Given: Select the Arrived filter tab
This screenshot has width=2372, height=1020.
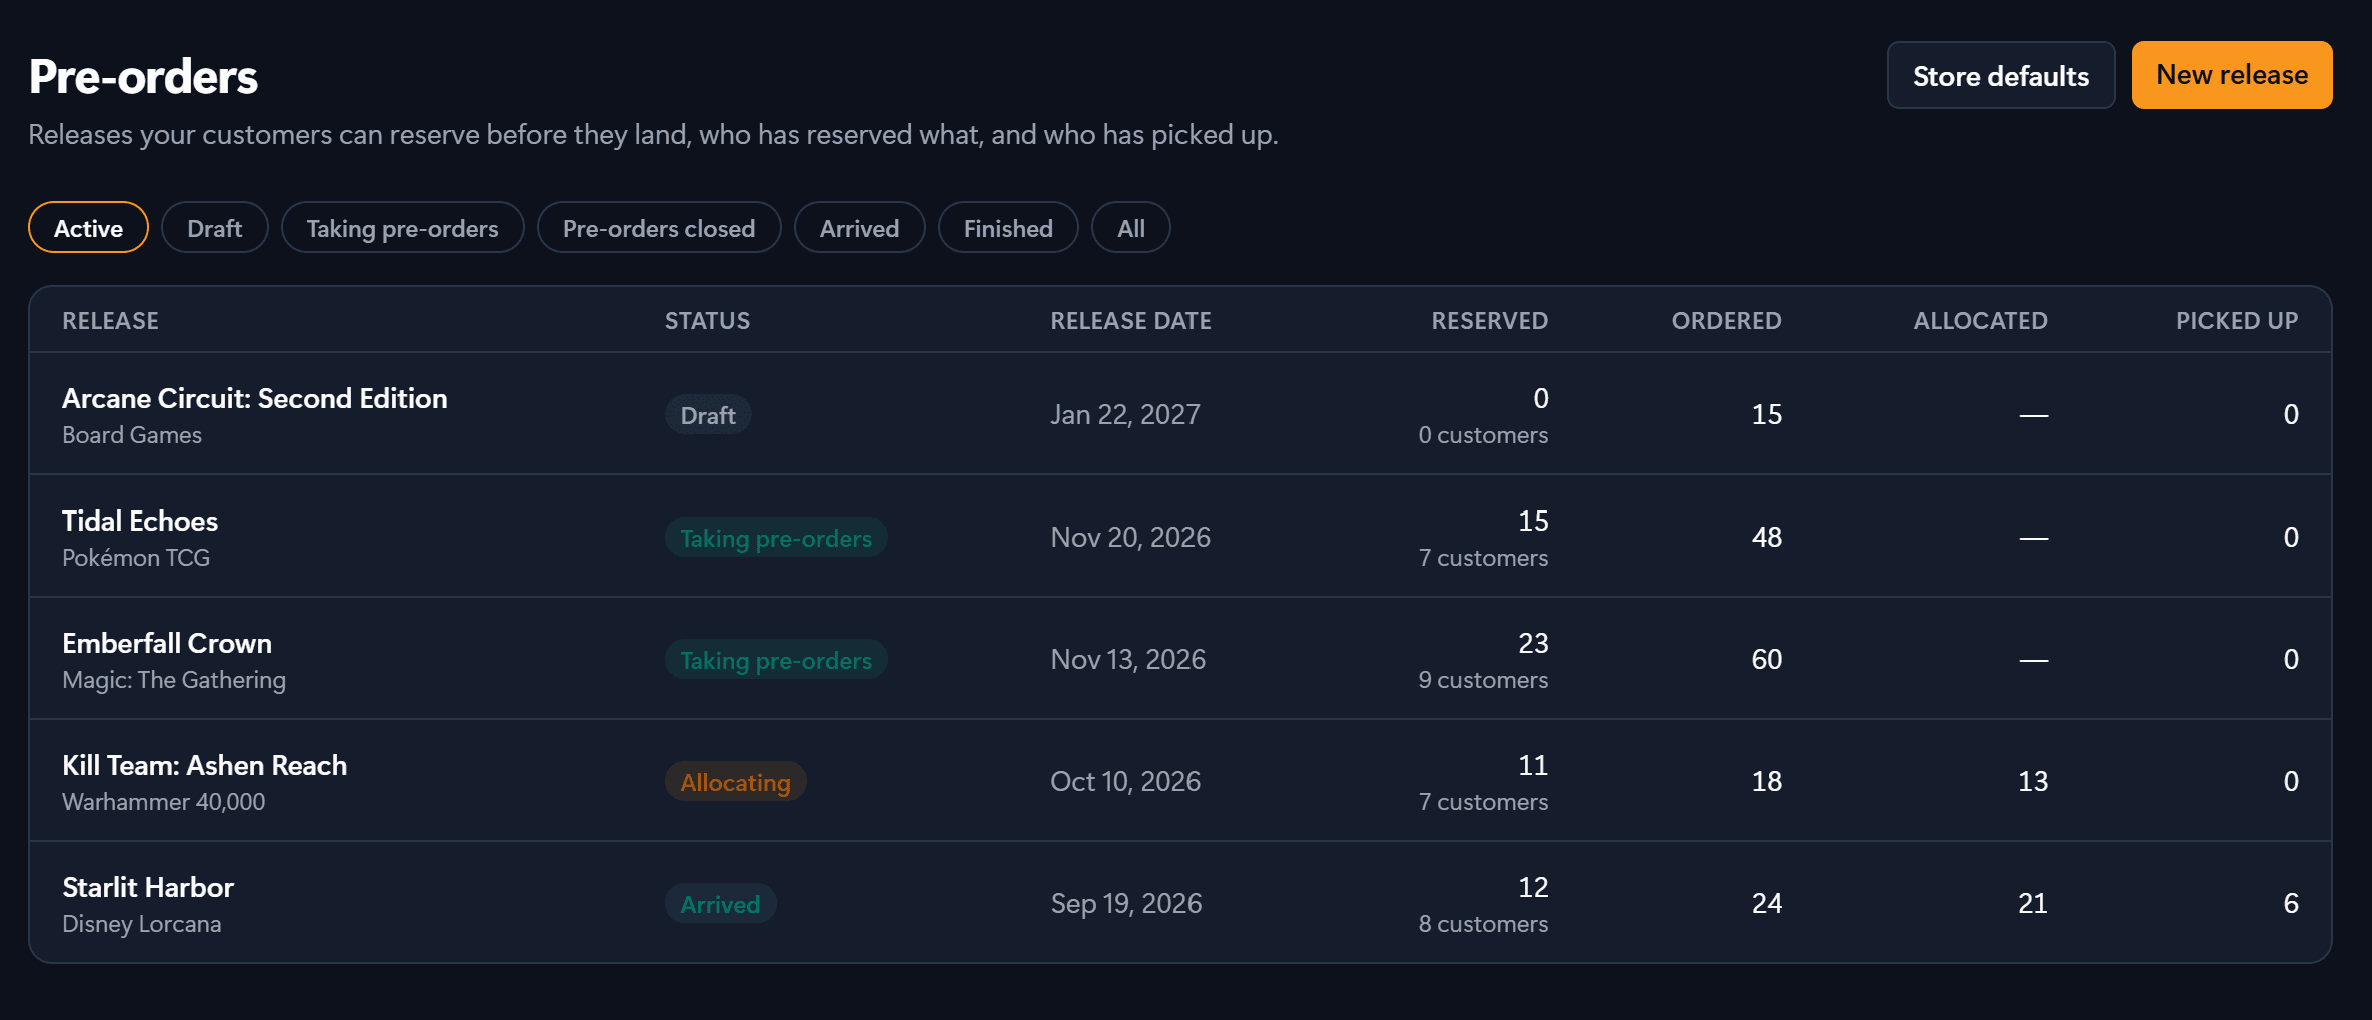Looking at the screenshot, I should click(x=859, y=228).
